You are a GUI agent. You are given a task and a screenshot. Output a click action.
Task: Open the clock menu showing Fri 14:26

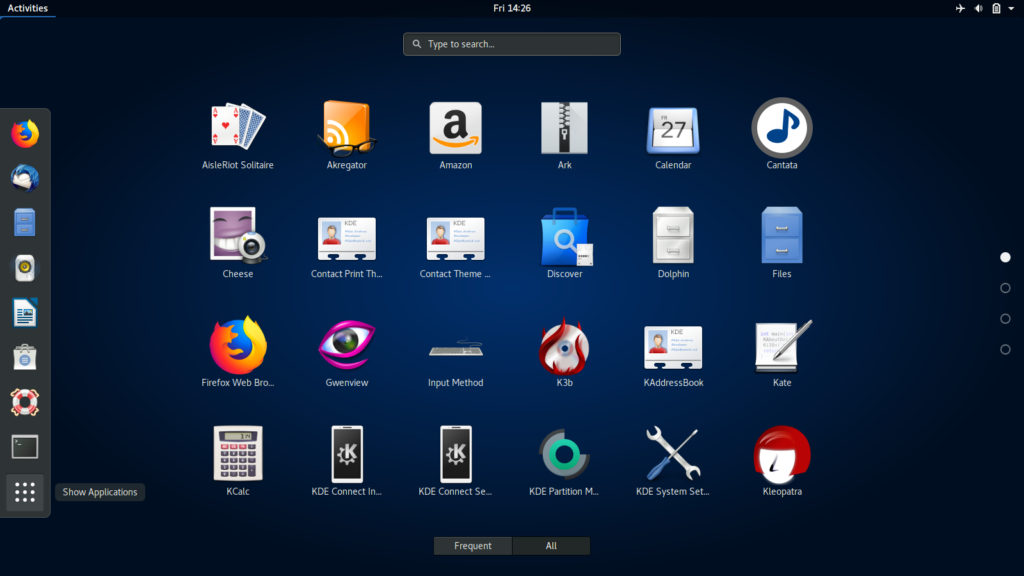pyautogui.click(x=512, y=8)
